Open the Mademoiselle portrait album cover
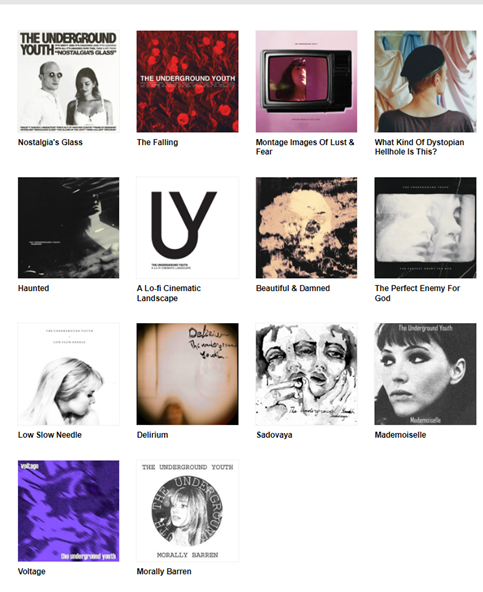This screenshot has width=483, height=592. point(425,374)
